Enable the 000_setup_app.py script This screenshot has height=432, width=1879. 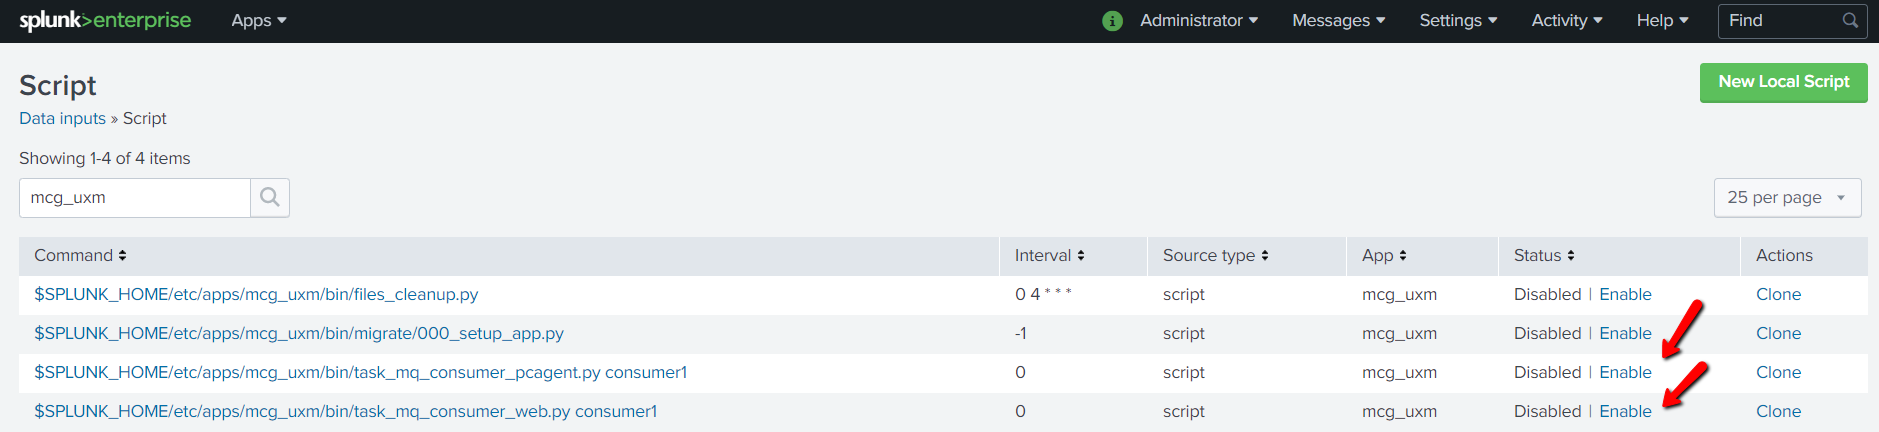point(1625,333)
